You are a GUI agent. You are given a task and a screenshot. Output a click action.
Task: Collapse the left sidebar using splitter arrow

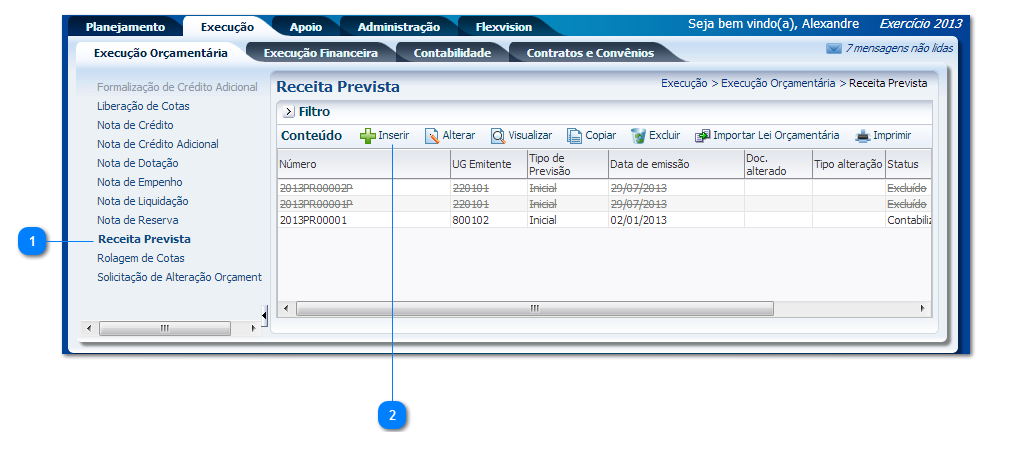click(264, 316)
